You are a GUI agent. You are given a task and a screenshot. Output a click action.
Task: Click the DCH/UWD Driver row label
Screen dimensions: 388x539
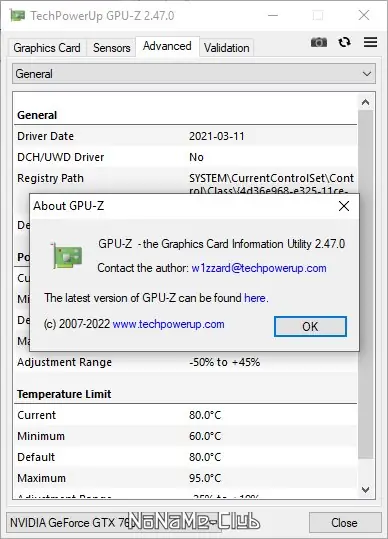click(60, 157)
